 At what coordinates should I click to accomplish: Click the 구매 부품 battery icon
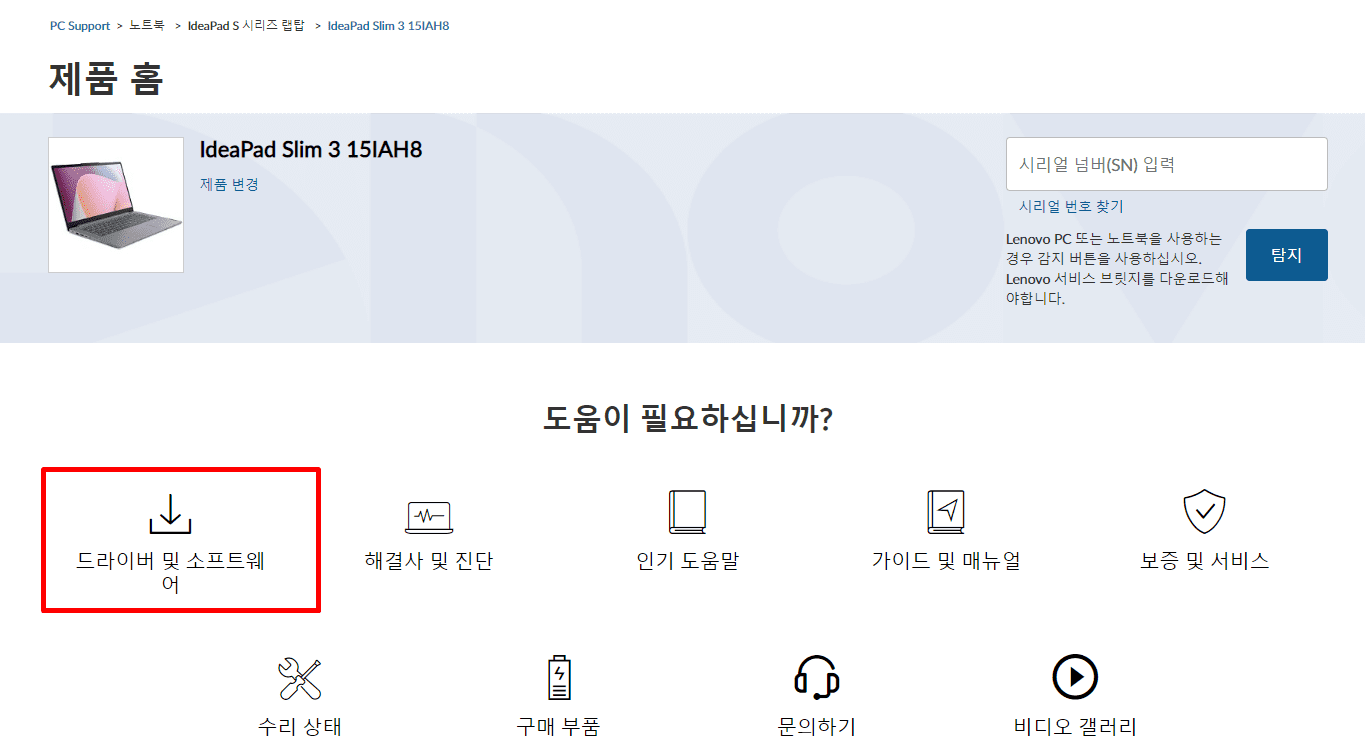(558, 678)
